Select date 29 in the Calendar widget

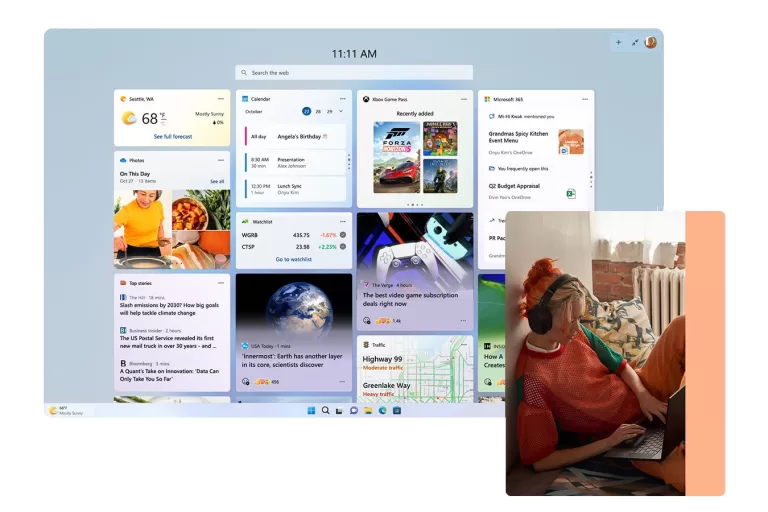click(328, 112)
